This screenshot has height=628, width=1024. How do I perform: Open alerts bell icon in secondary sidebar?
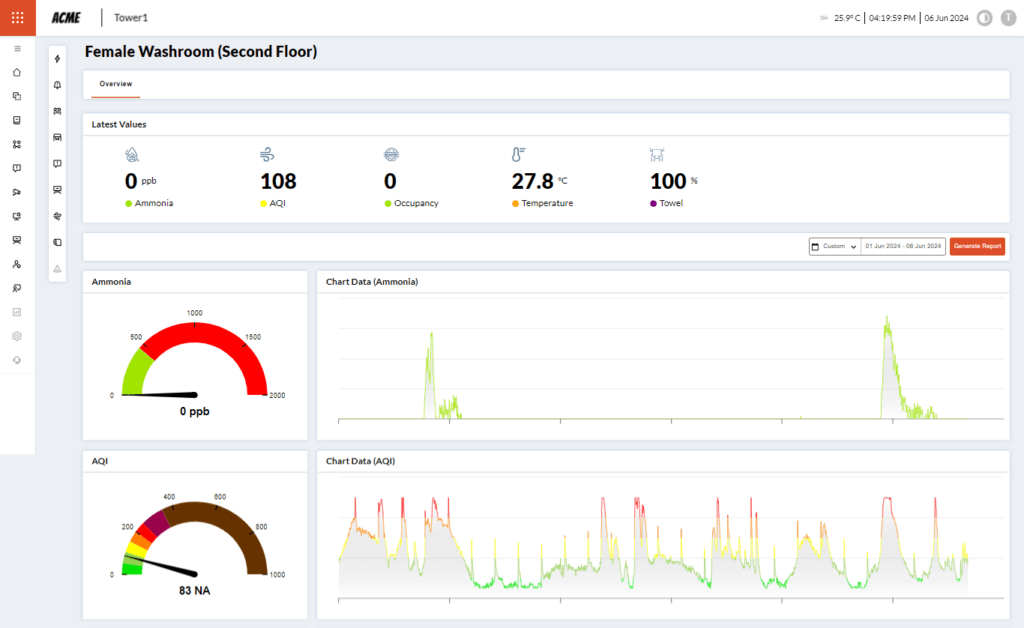pos(57,85)
